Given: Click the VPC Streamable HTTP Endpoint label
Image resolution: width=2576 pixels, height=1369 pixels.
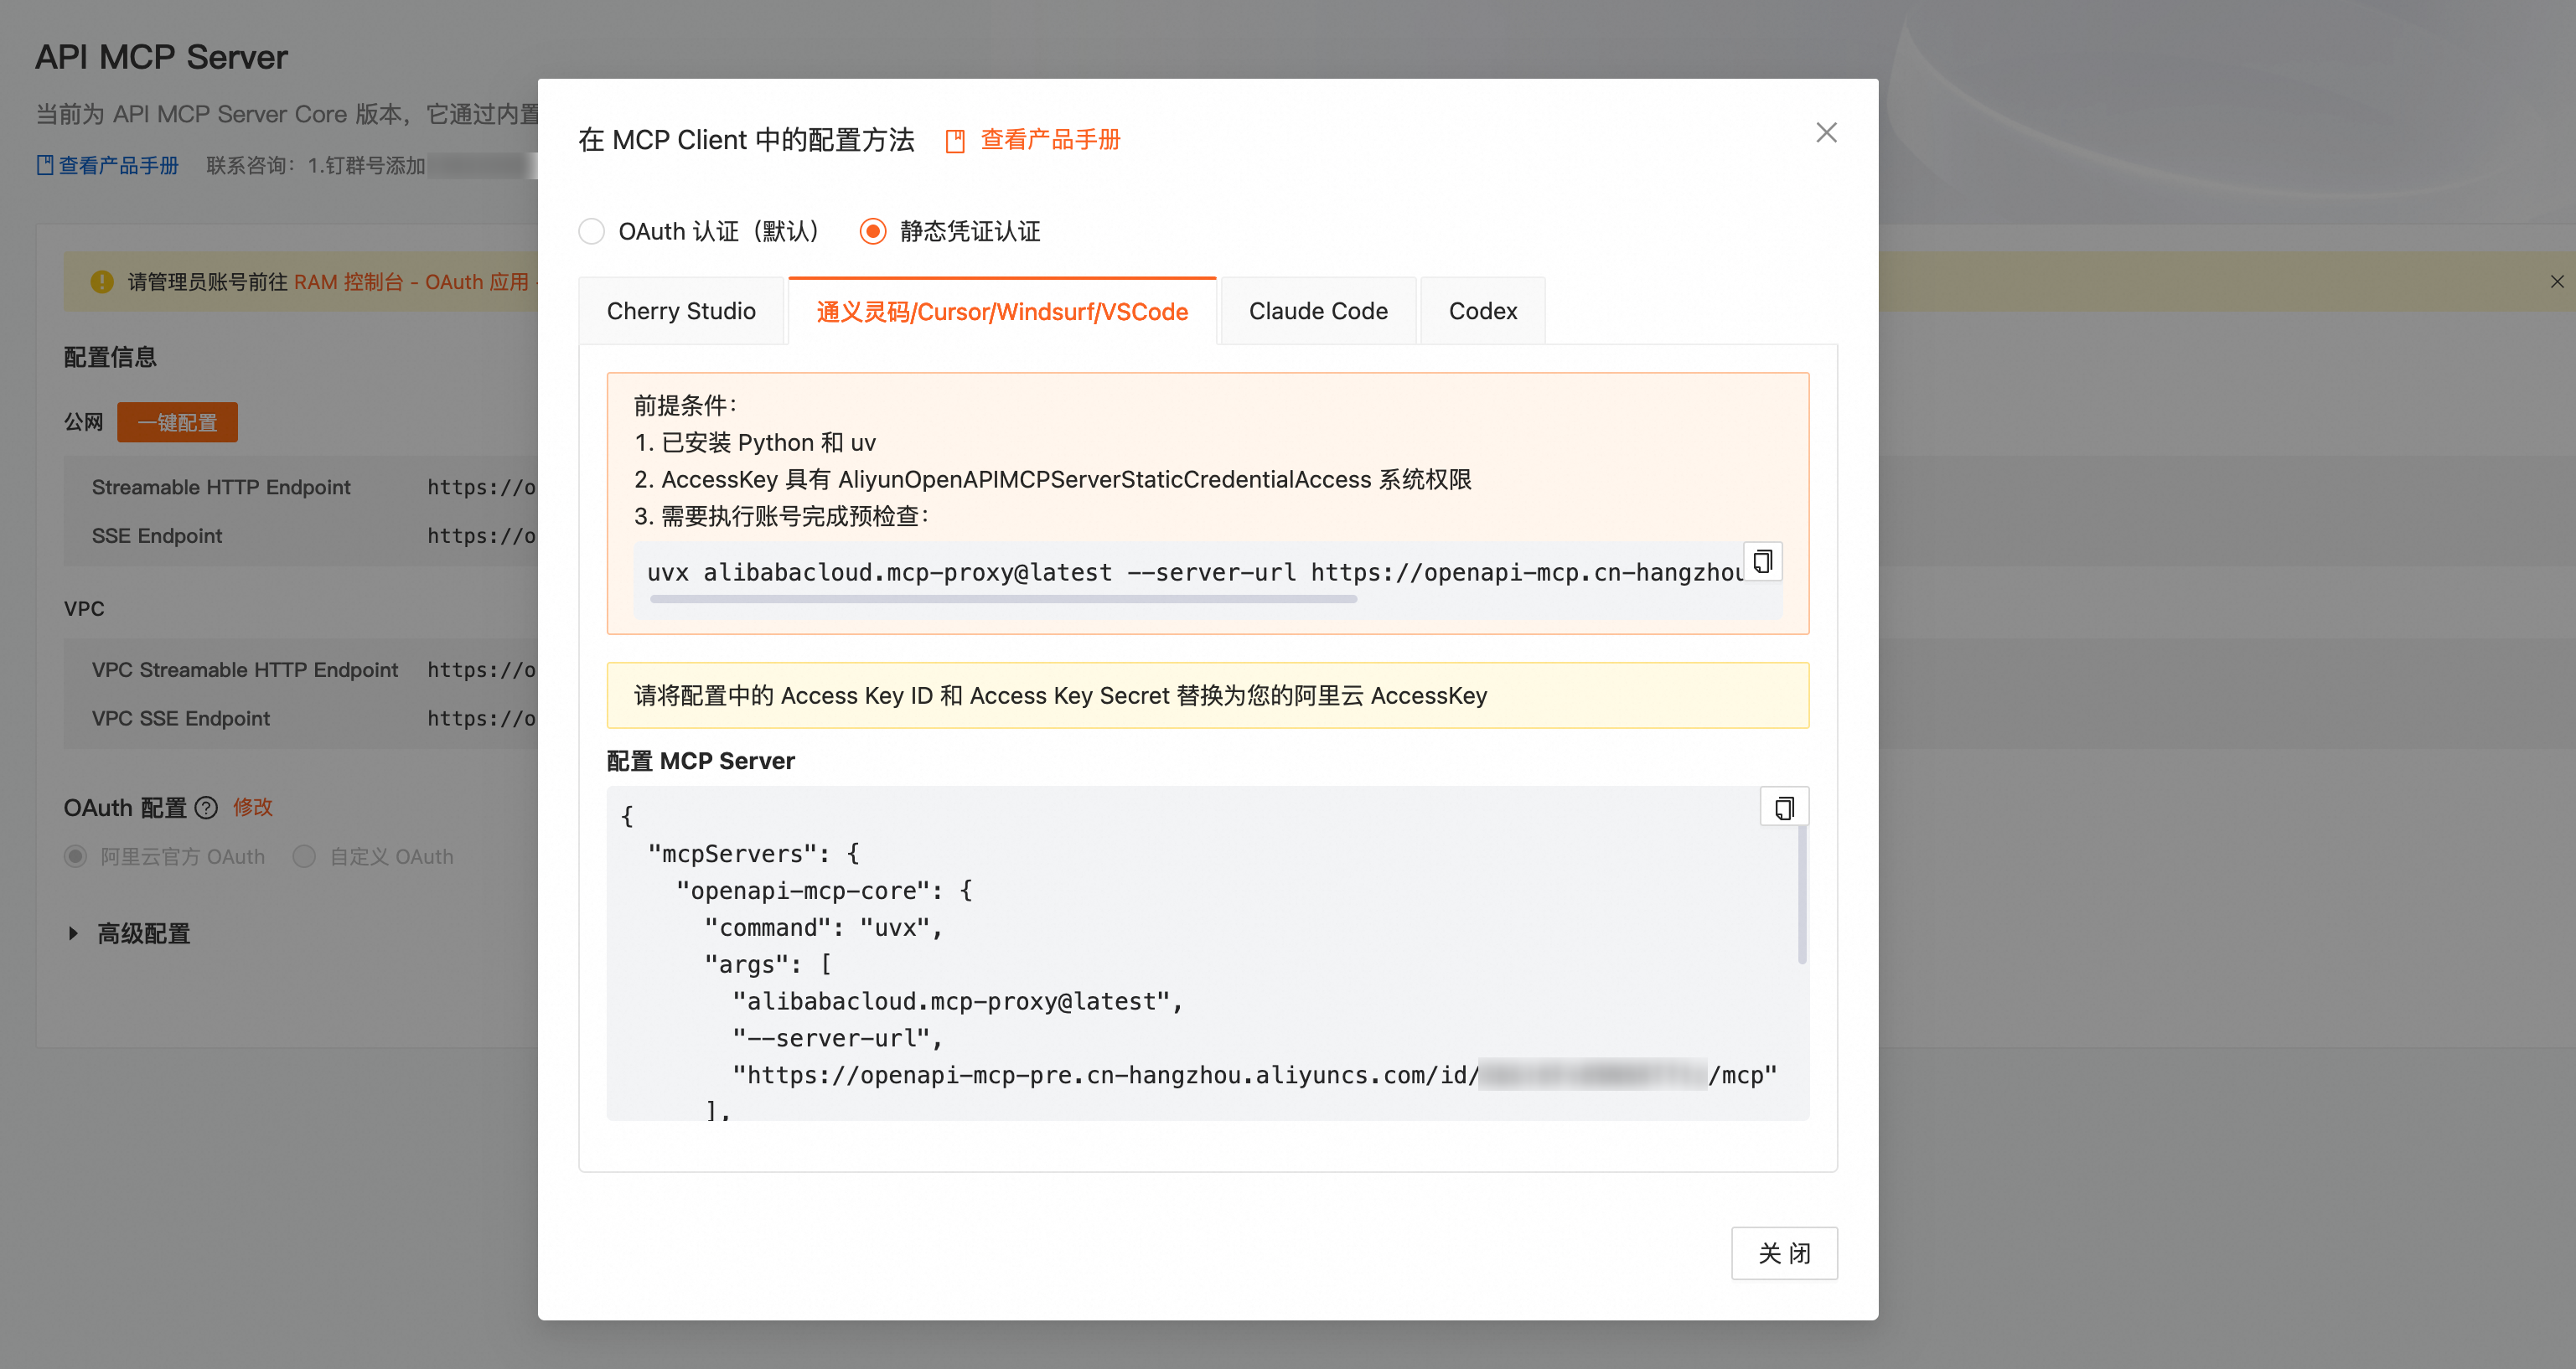Looking at the screenshot, I should click(245, 670).
